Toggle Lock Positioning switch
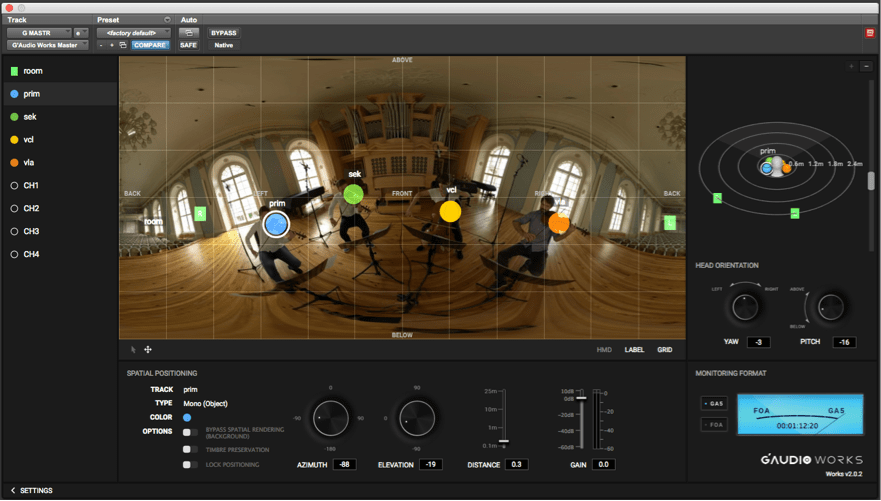 (189, 465)
